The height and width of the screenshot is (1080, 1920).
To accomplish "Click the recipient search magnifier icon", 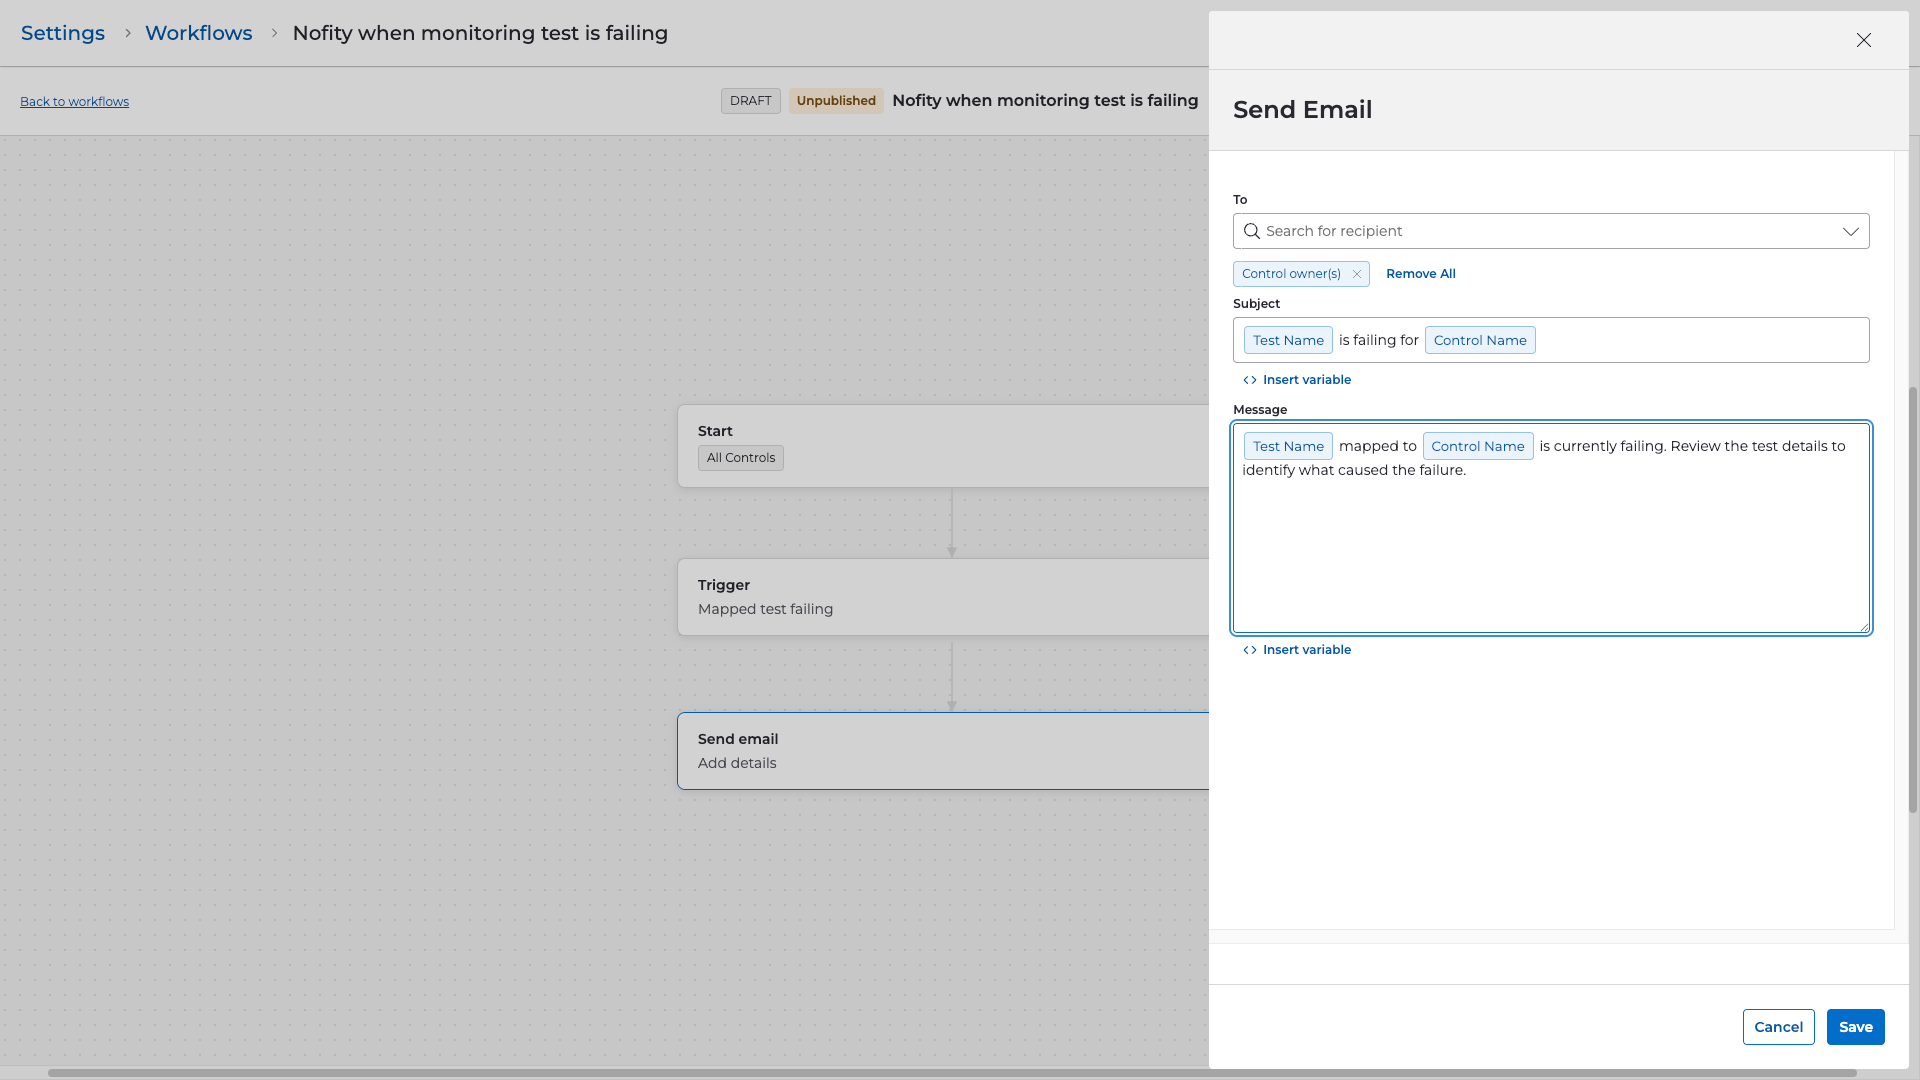I will point(1251,231).
